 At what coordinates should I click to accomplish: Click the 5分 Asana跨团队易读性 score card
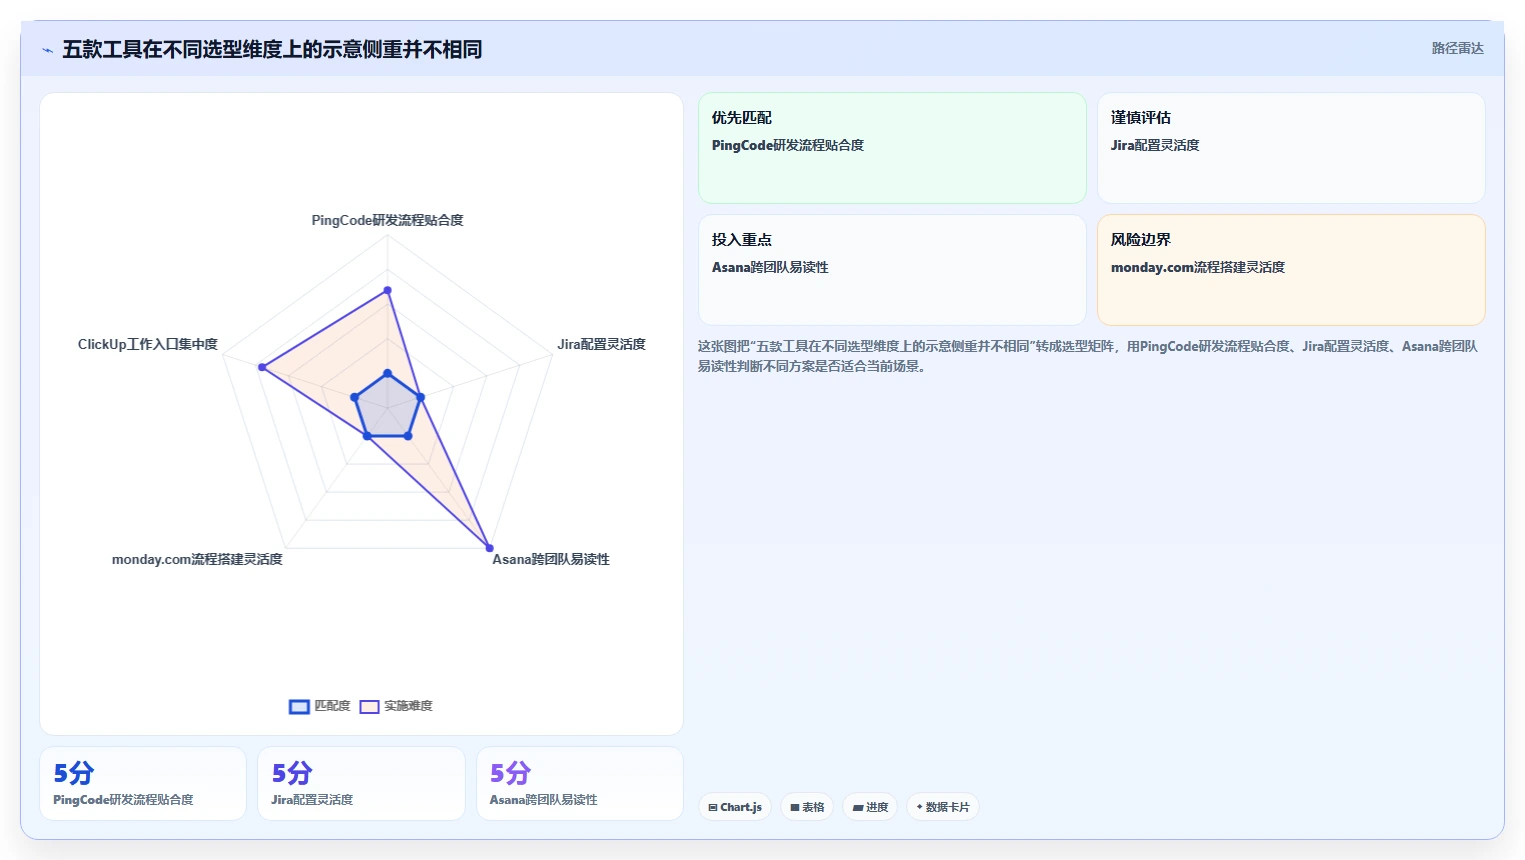pyautogui.click(x=580, y=784)
